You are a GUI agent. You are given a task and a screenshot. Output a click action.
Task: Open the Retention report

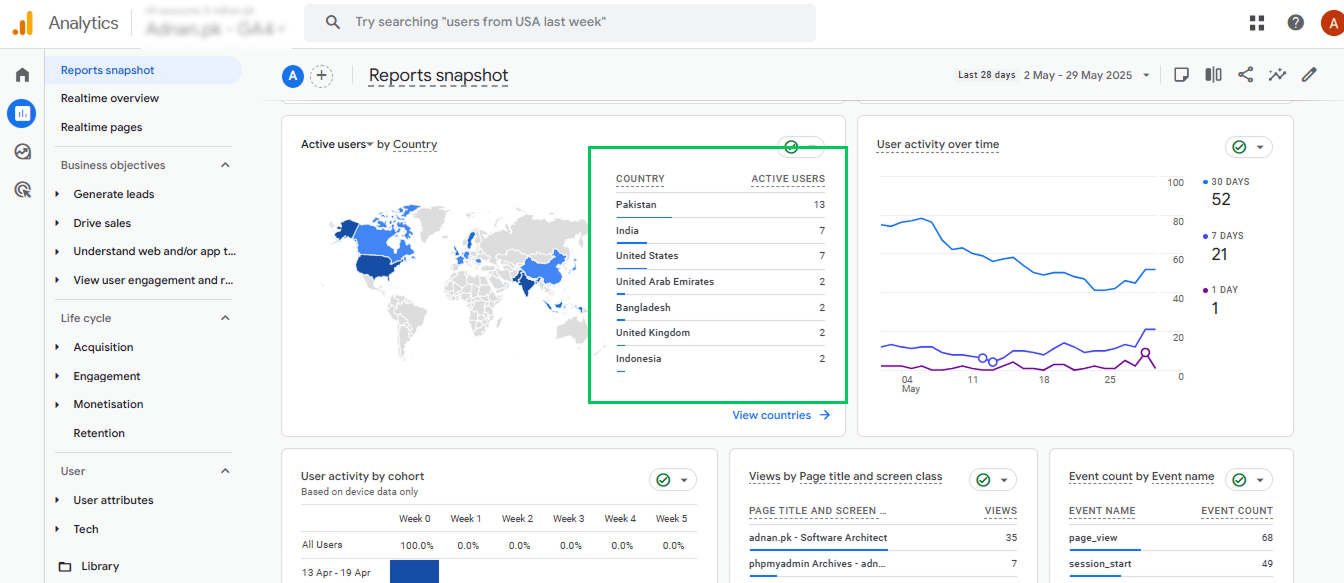99,433
